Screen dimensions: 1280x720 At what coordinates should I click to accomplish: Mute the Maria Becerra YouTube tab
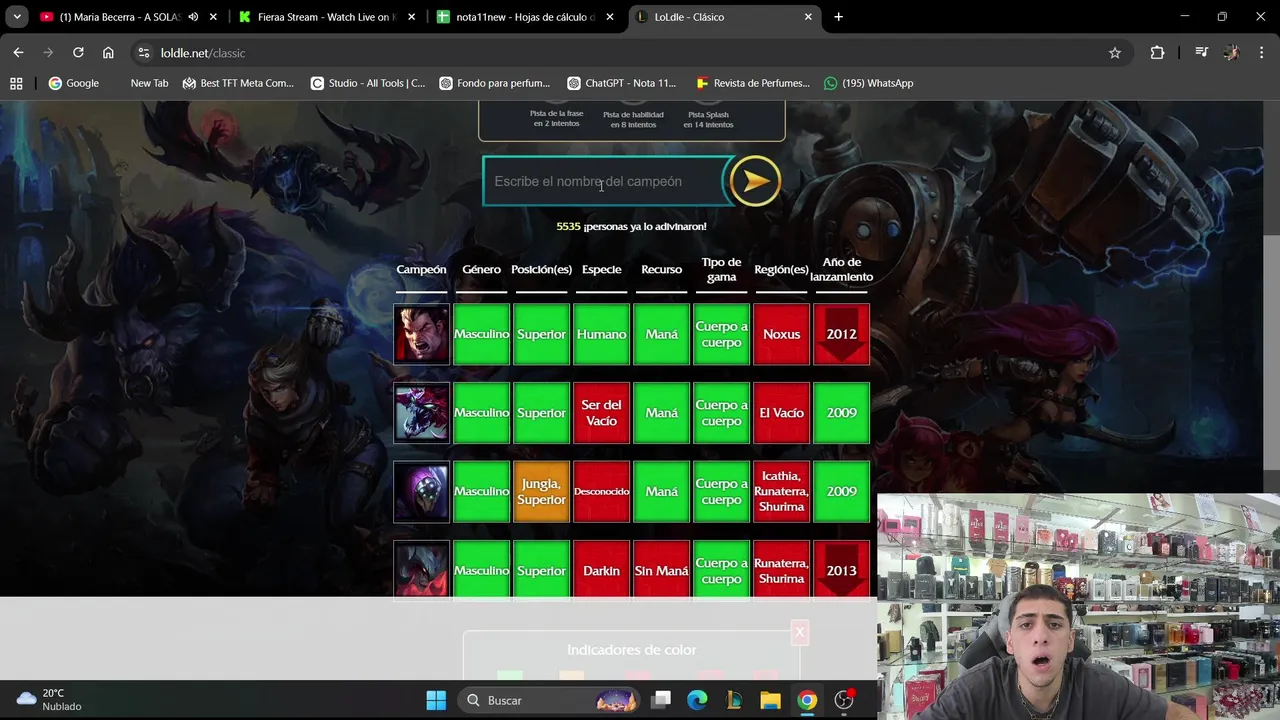coord(193,17)
